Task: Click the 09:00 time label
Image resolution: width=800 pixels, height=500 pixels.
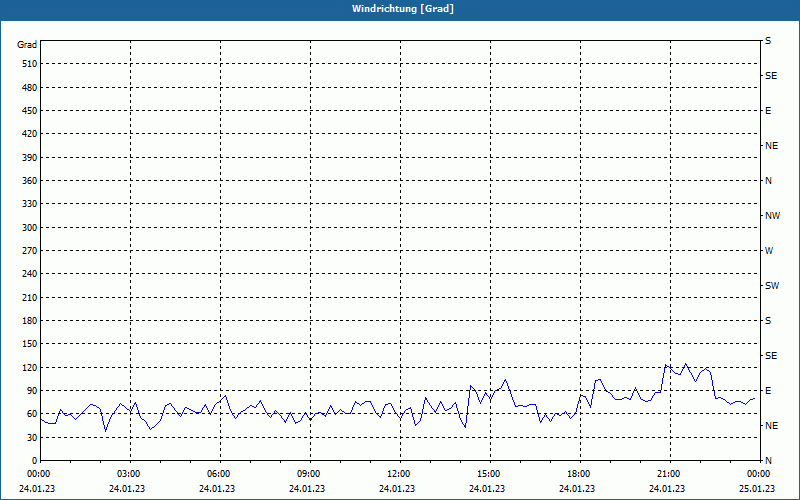Action: [x=309, y=474]
